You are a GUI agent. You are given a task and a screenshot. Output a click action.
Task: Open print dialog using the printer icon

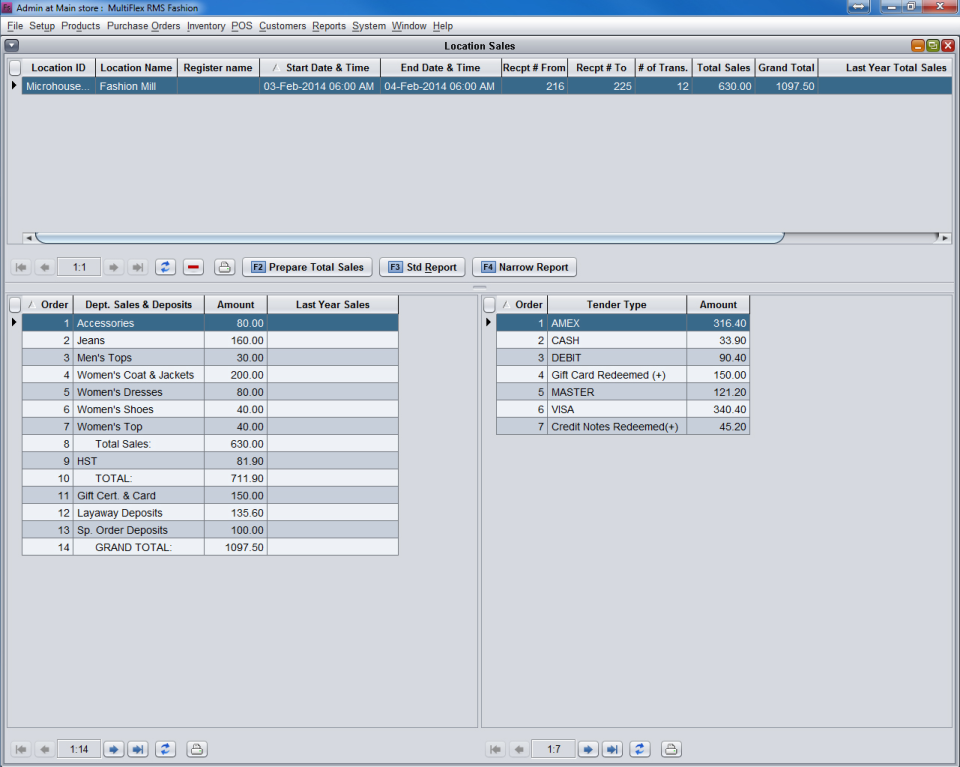tap(224, 267)
